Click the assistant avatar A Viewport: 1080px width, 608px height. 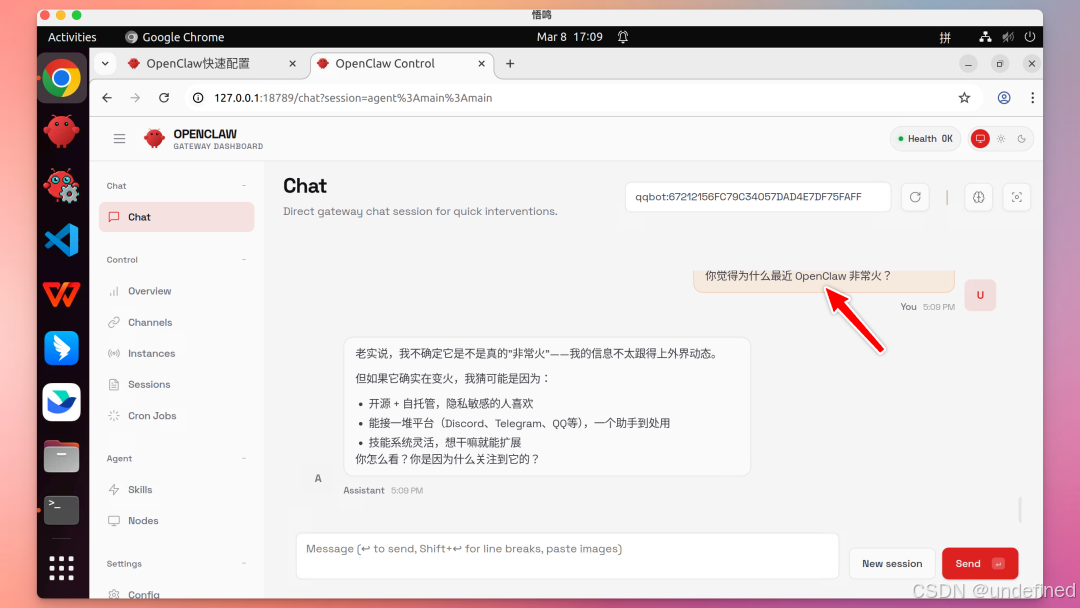coord(318,479)
